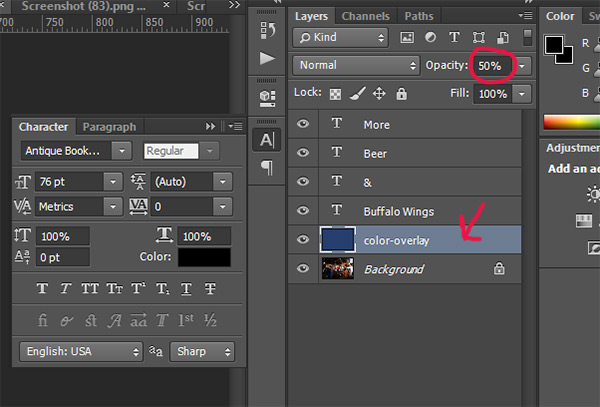600x407 pixels.
Task: Open the Opacity slider arrow
Action: [522, 66]
